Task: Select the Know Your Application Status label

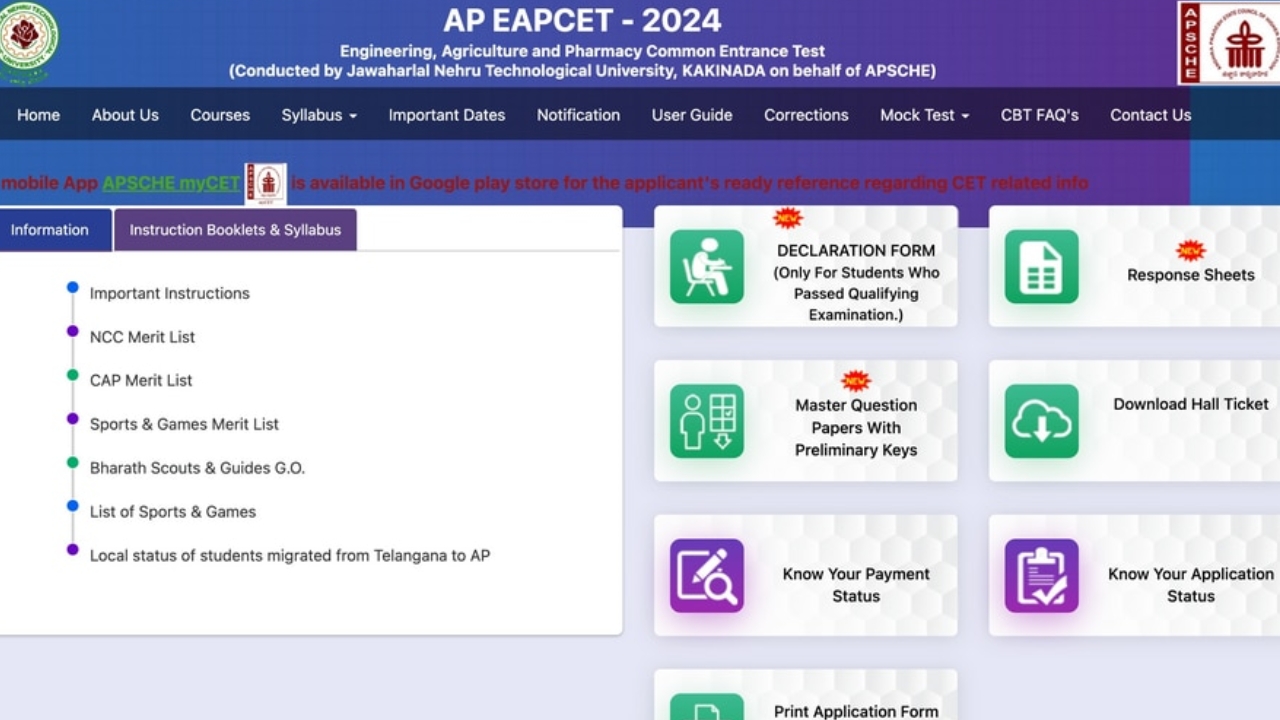Action: [1191, 585]
